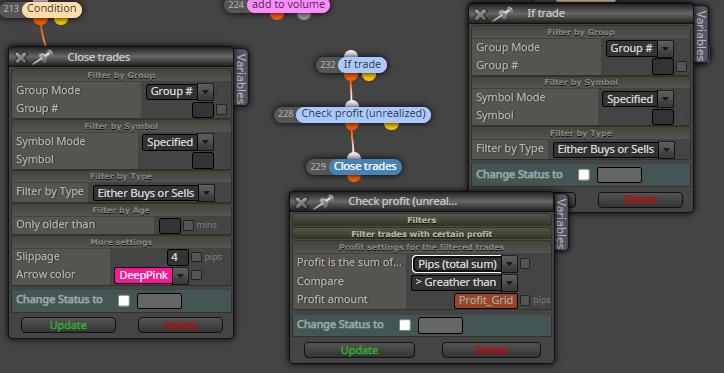Screen dimensions: 724x373
Task: Enable Change Status to checkbox in Check profit
Action: tap(404, 325)
